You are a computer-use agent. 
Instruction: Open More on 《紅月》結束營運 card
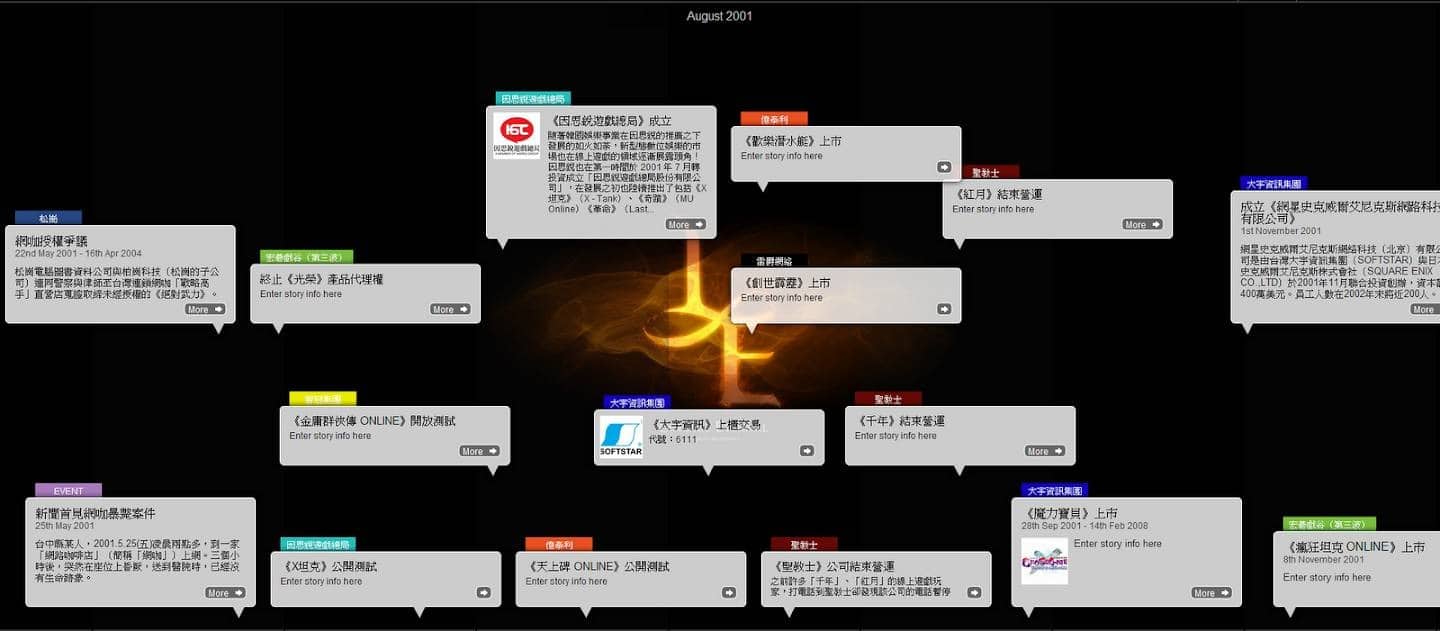(1142, 224)
